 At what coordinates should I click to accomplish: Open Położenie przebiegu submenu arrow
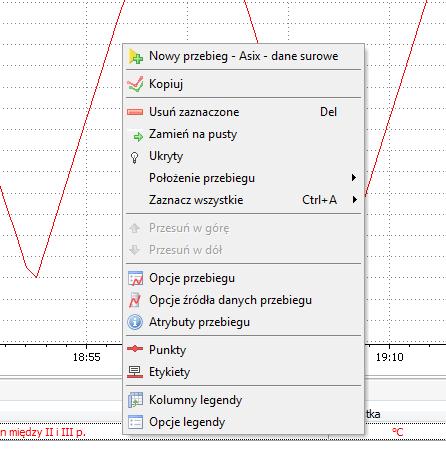(x=354, y=178)
